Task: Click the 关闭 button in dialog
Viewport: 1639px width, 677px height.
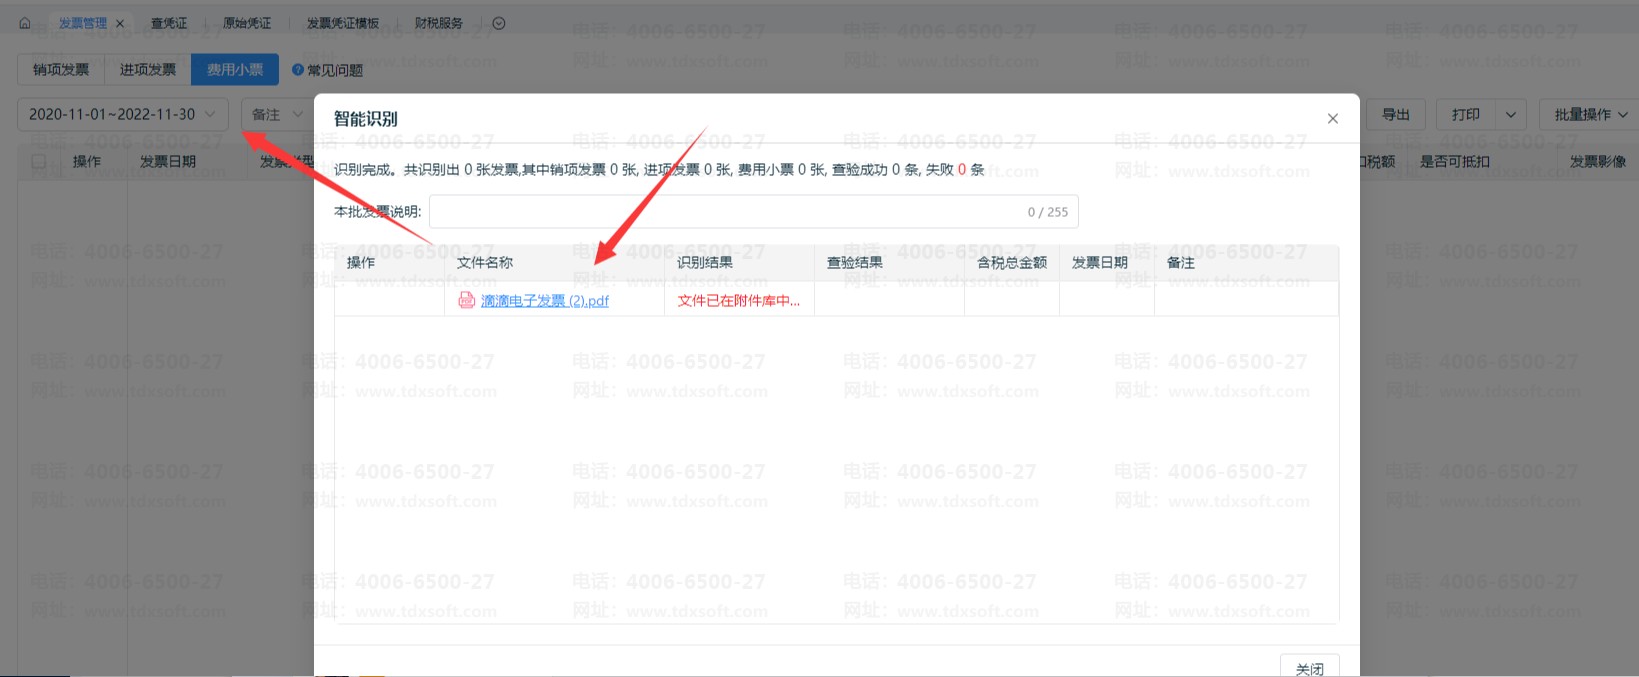Action: [1309, 668]
